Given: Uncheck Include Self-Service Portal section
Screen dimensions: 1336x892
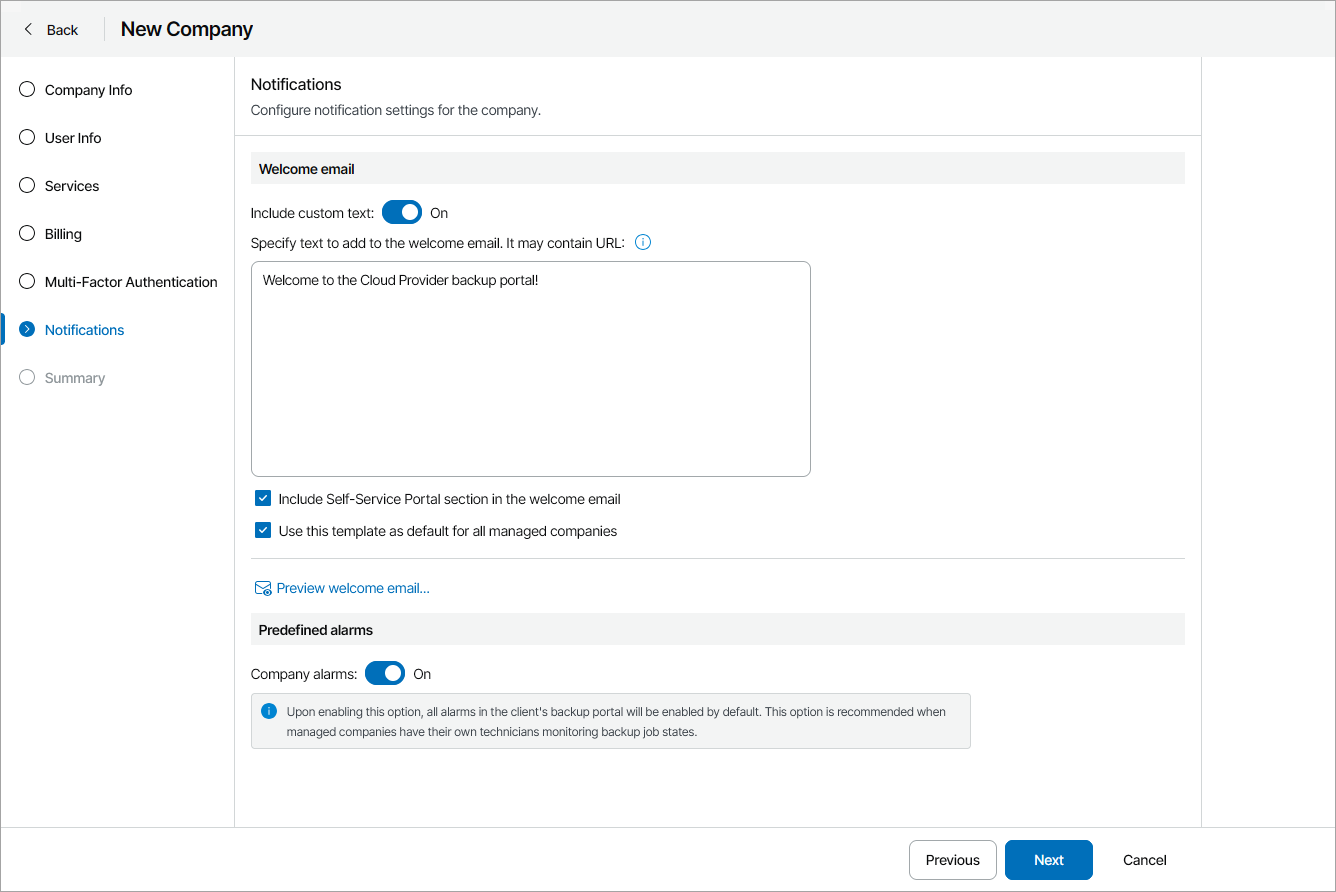Looking at the screenshot, I should coord(262,498).
